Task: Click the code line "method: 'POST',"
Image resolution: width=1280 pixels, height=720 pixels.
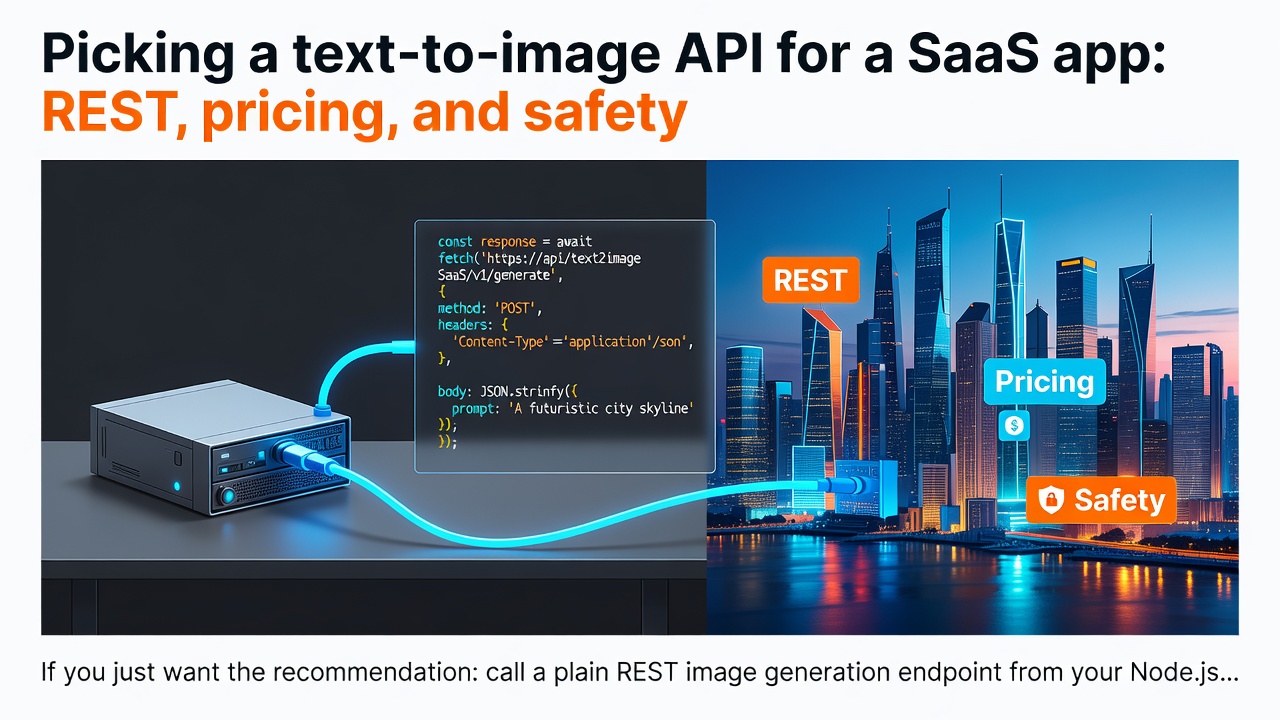Action: pyautogui.click(x=489, y=309)
